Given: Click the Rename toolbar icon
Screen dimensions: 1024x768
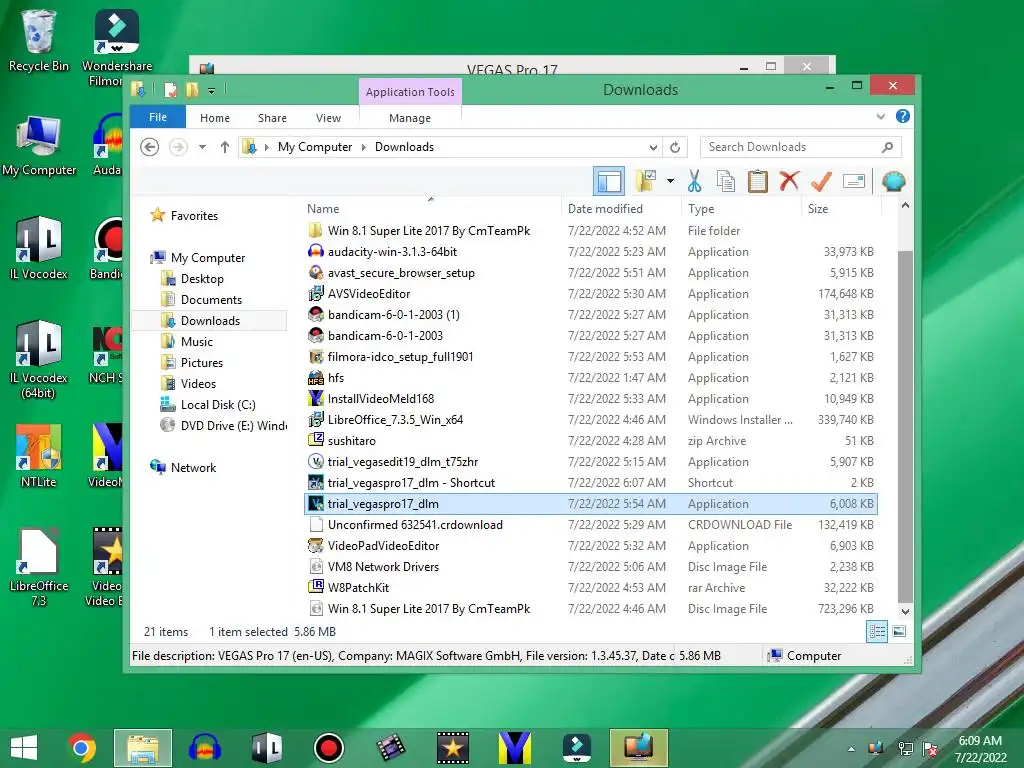Looking at the screenshot, I should point(854,181).
